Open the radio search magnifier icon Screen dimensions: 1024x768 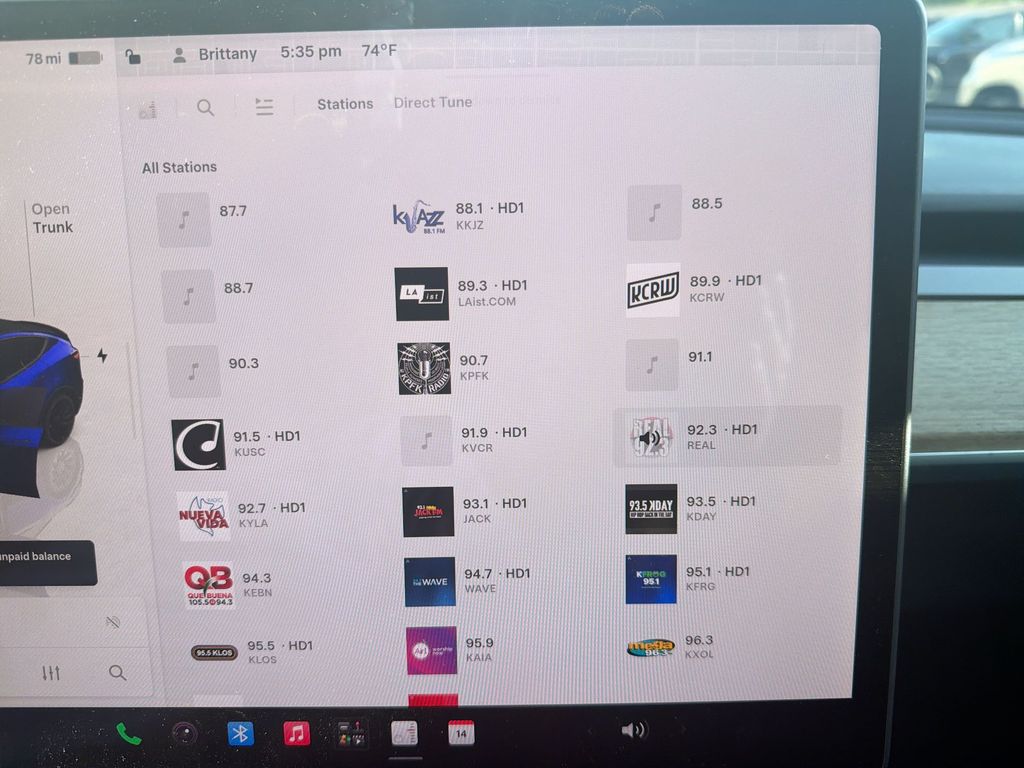pyautogui.click(x=205, y=108)
